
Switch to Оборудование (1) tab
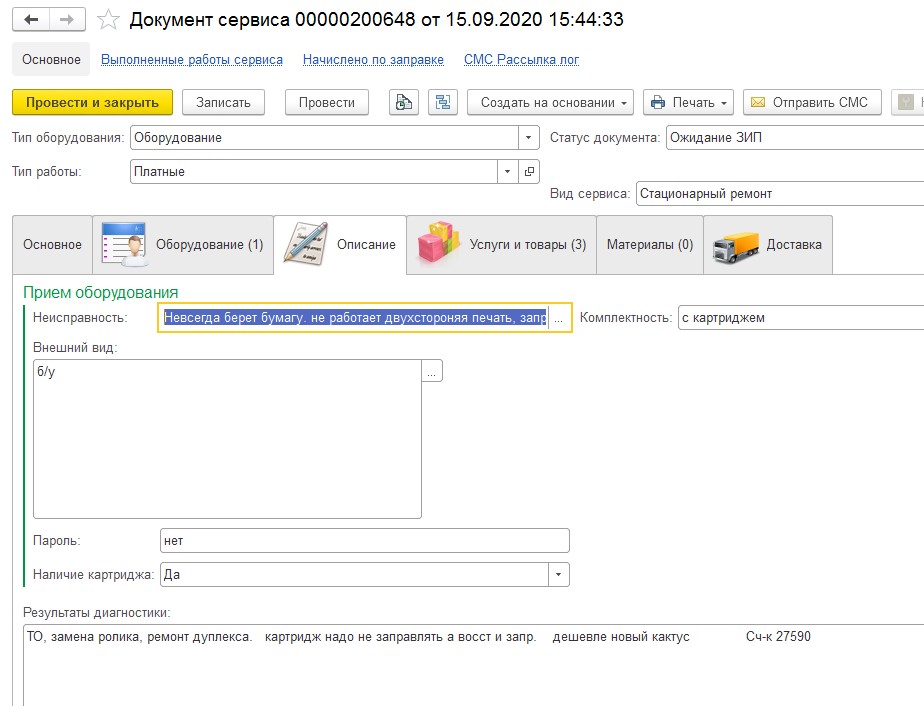tap(183, 245)
